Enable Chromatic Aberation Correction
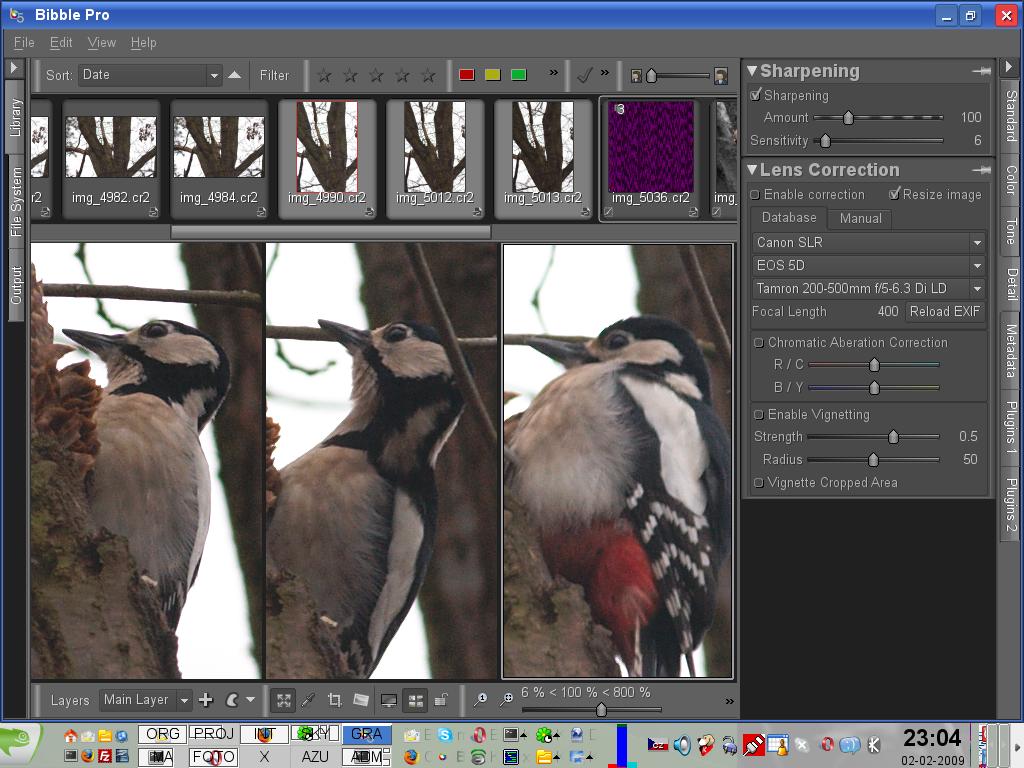The image size is (1024, 768). tap(759, 343)
